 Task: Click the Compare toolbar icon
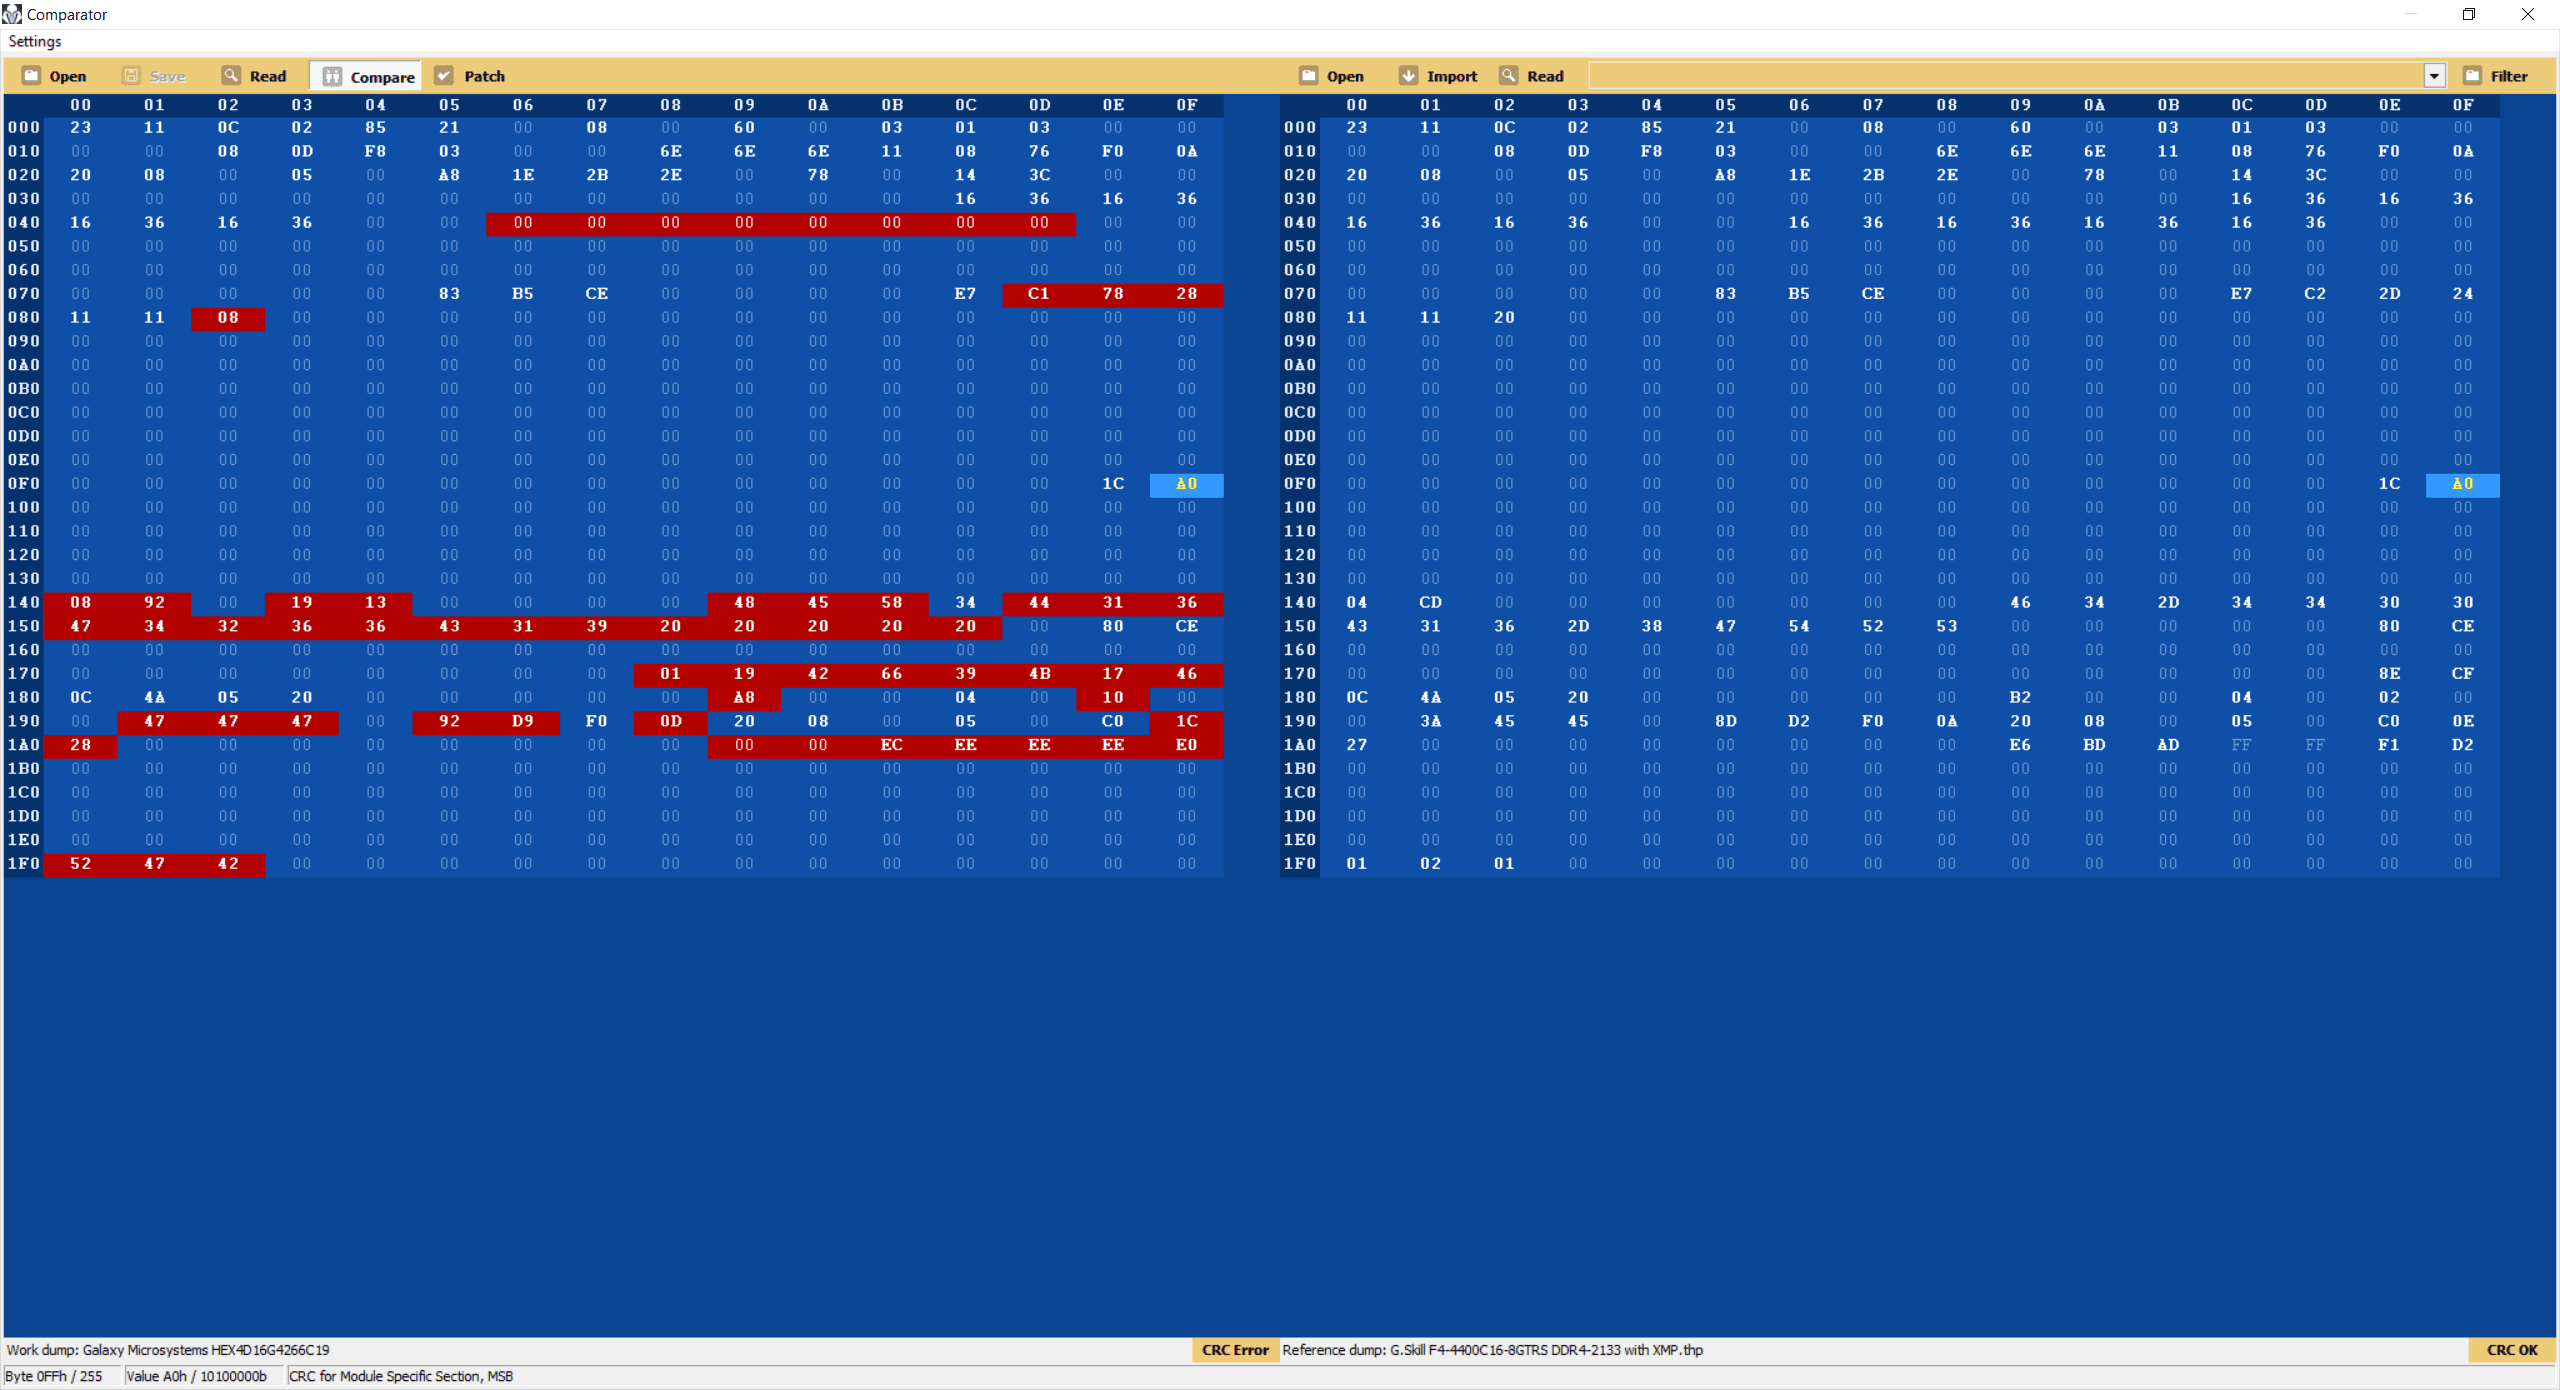click(x=333, y=77)
